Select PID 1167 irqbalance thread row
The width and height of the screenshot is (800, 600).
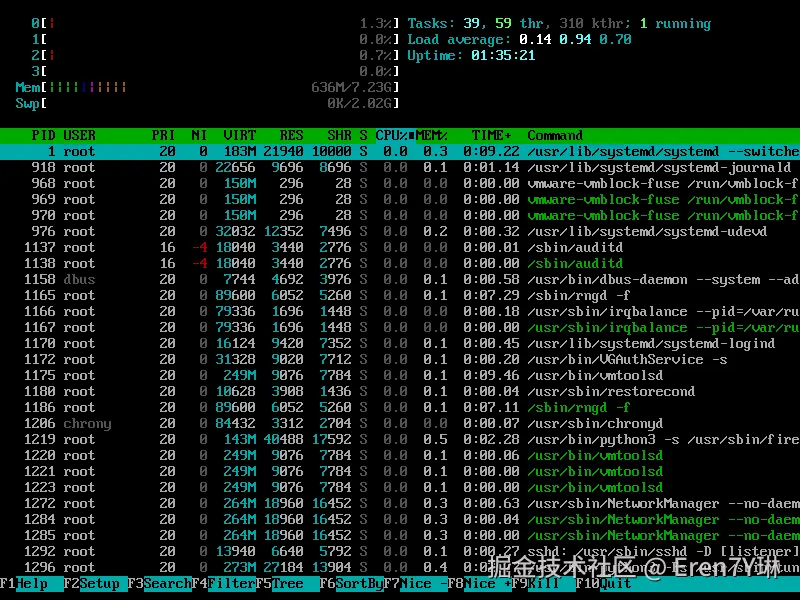point(400,327)
